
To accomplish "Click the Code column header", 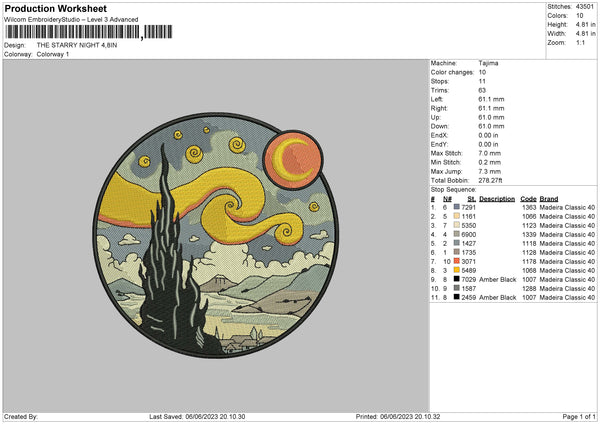I will tap(528, 199).
